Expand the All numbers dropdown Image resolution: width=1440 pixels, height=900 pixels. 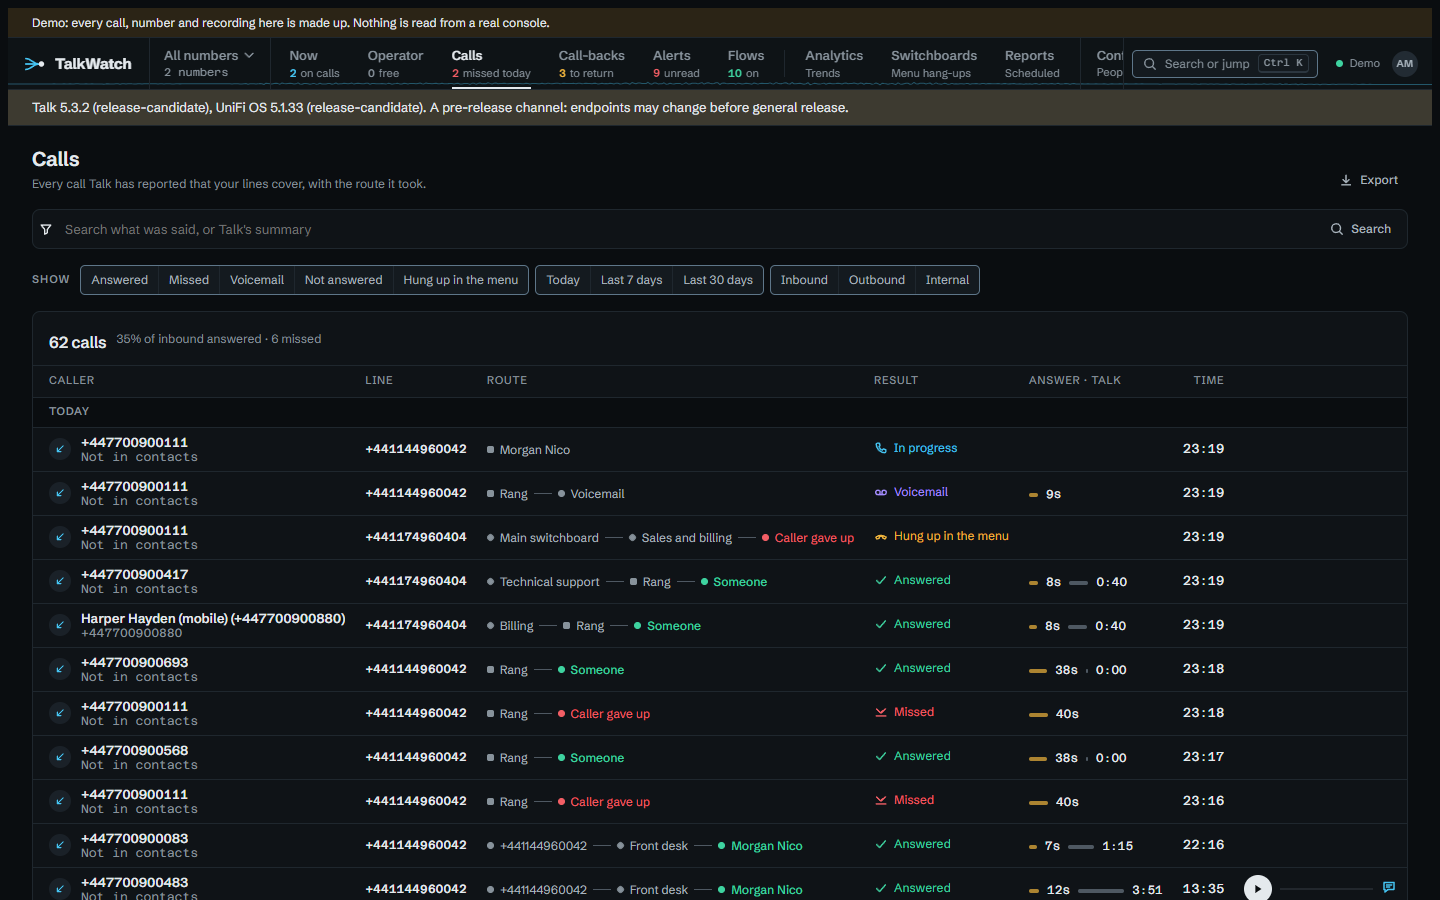click(x=209, y=63)
